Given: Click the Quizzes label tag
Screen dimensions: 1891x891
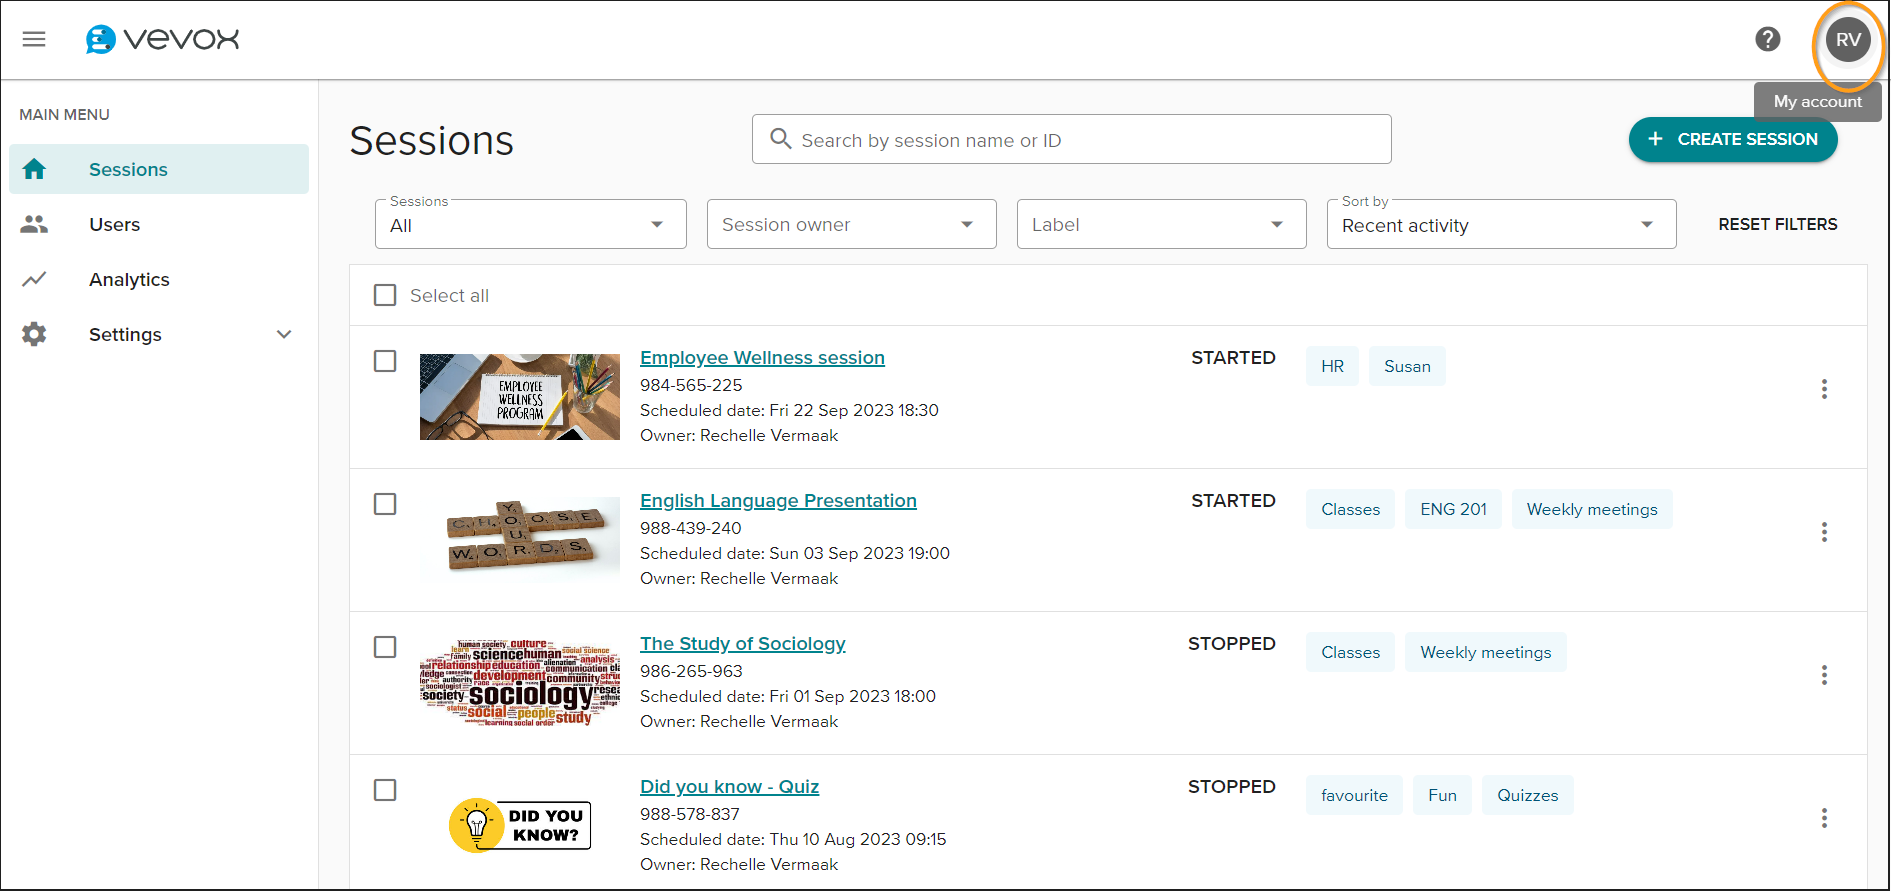Looking at the screenshot, I should click(1527, 795).
